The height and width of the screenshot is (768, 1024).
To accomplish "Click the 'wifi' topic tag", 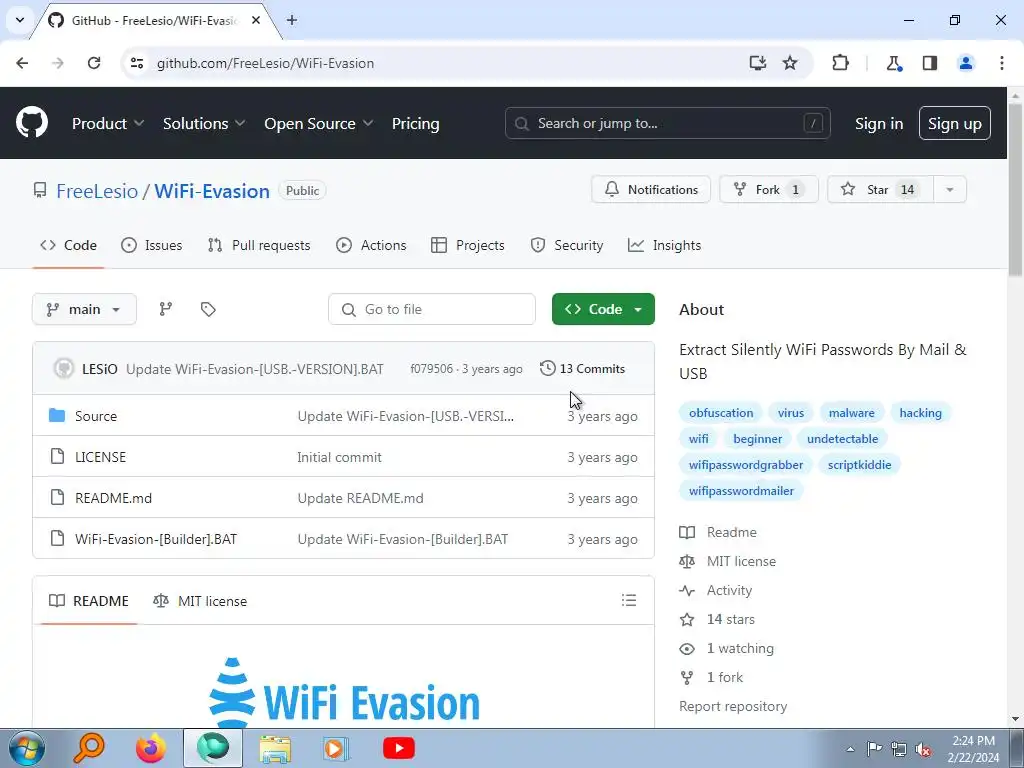I will [x=698, y=439].
